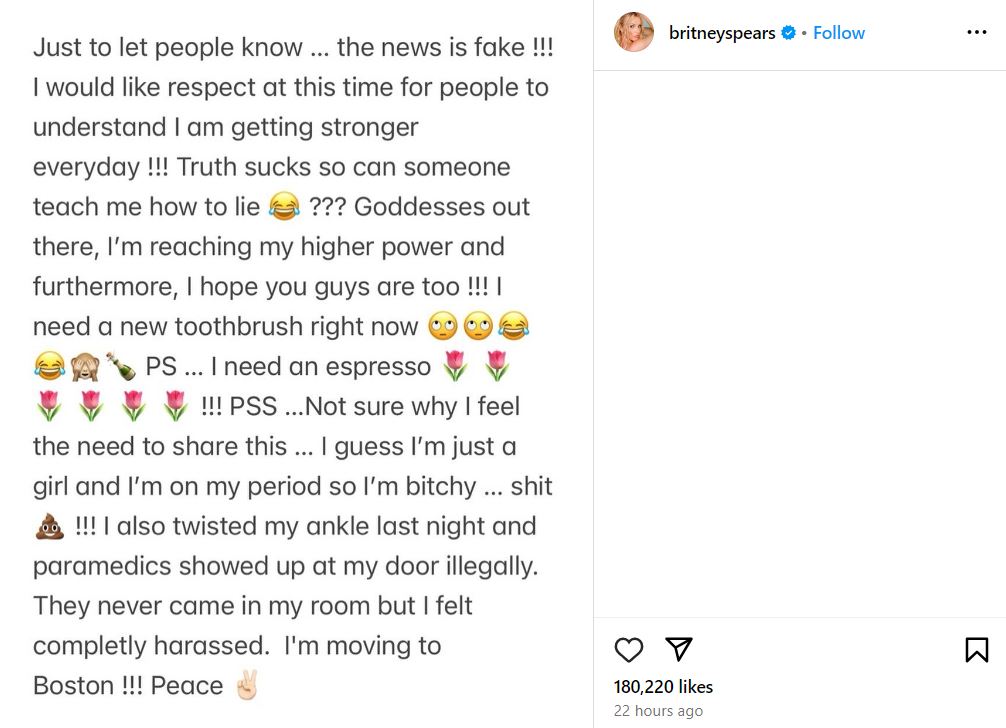Screen dimensions: 1006x728
Task: Share the post via paper plane icon
Action: pyautogui.click(x=679, y=650)
